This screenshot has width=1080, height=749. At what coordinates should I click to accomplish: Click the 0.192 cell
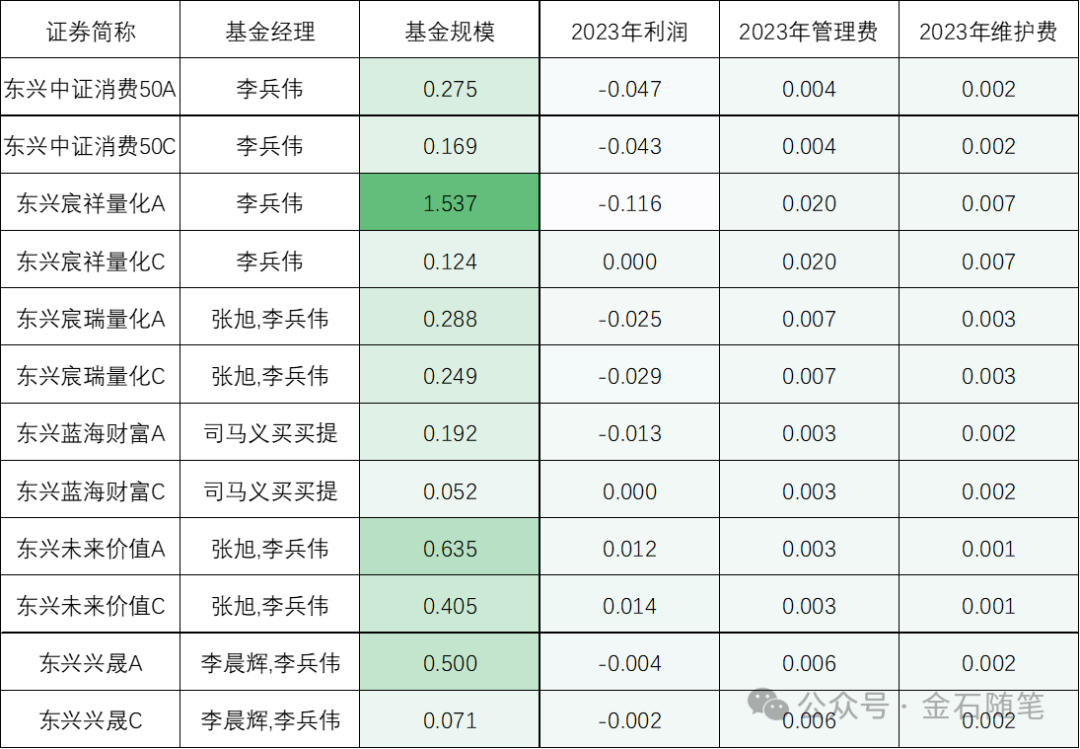(450, 433)
